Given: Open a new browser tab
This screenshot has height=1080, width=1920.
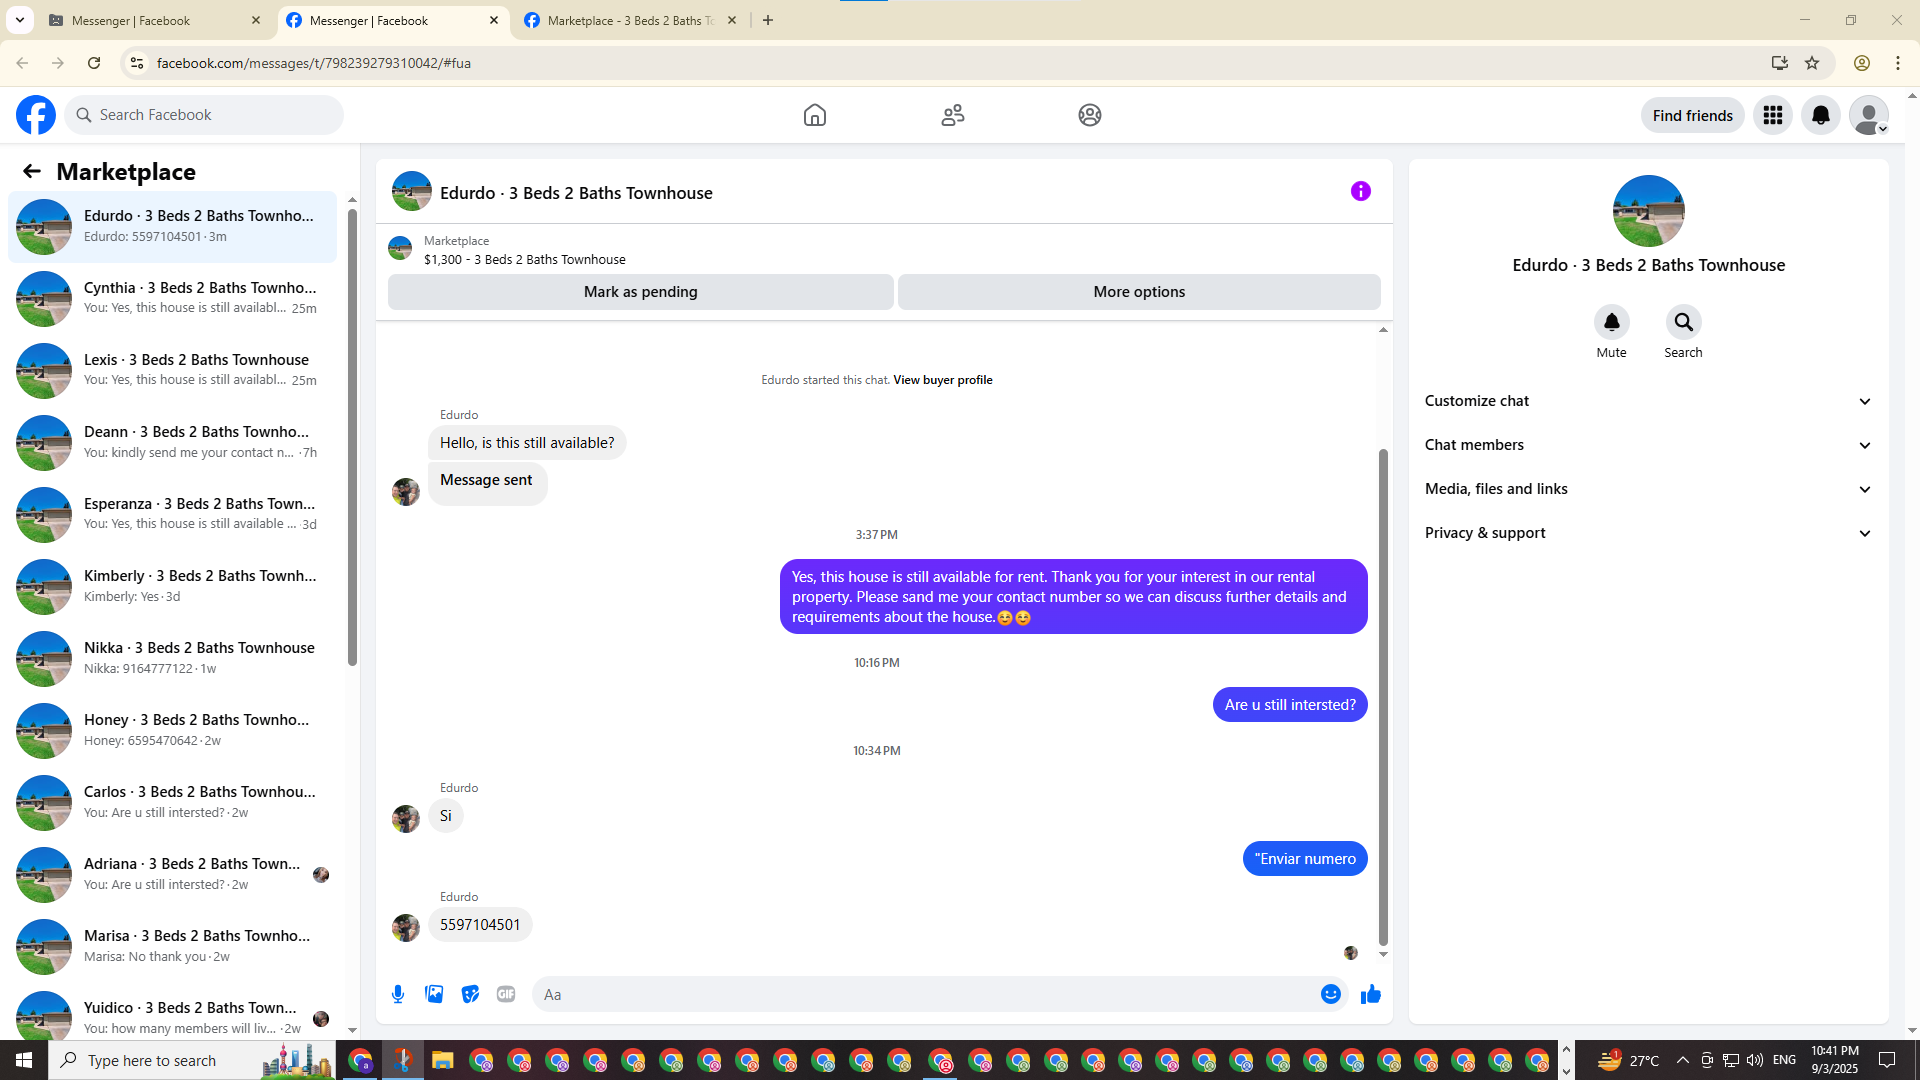Looking at the screenshot, I should [x=768, y=20].
